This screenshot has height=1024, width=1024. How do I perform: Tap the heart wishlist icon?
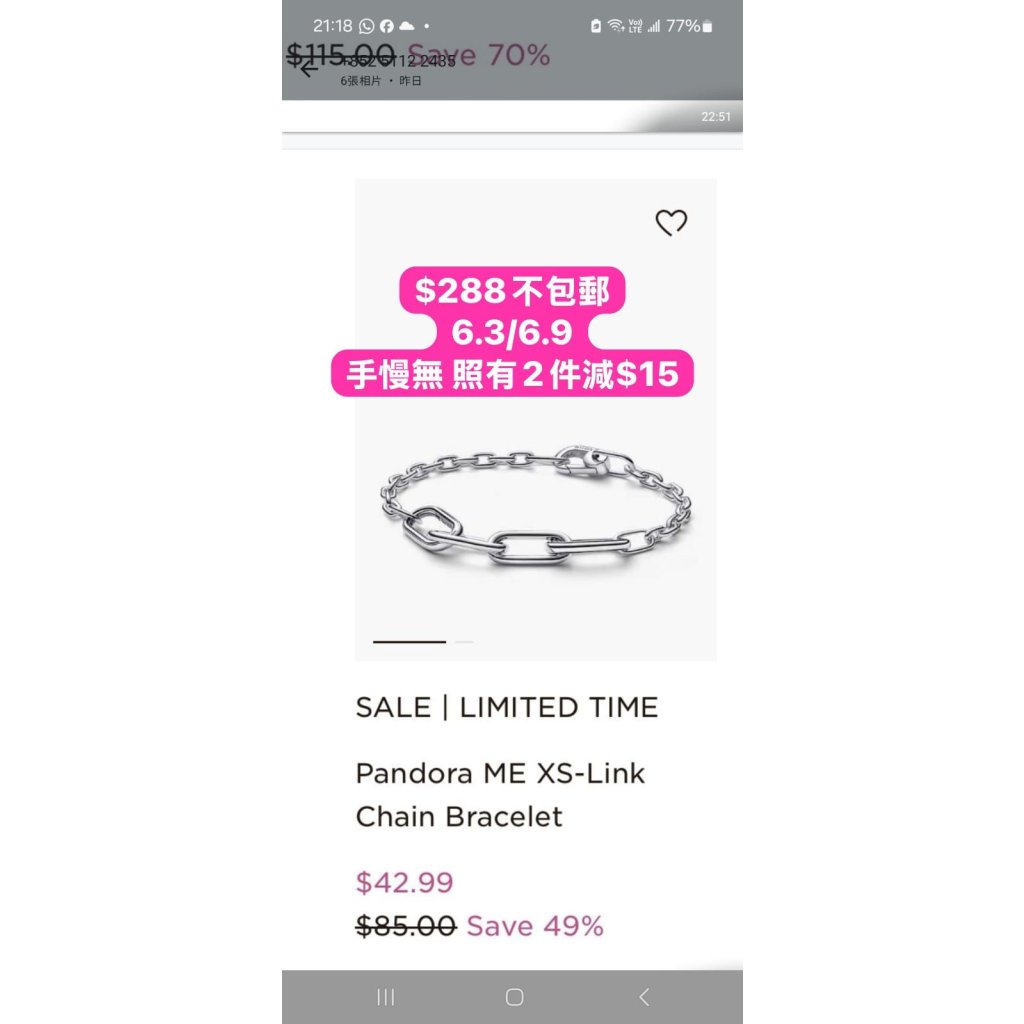pos(671,223)
